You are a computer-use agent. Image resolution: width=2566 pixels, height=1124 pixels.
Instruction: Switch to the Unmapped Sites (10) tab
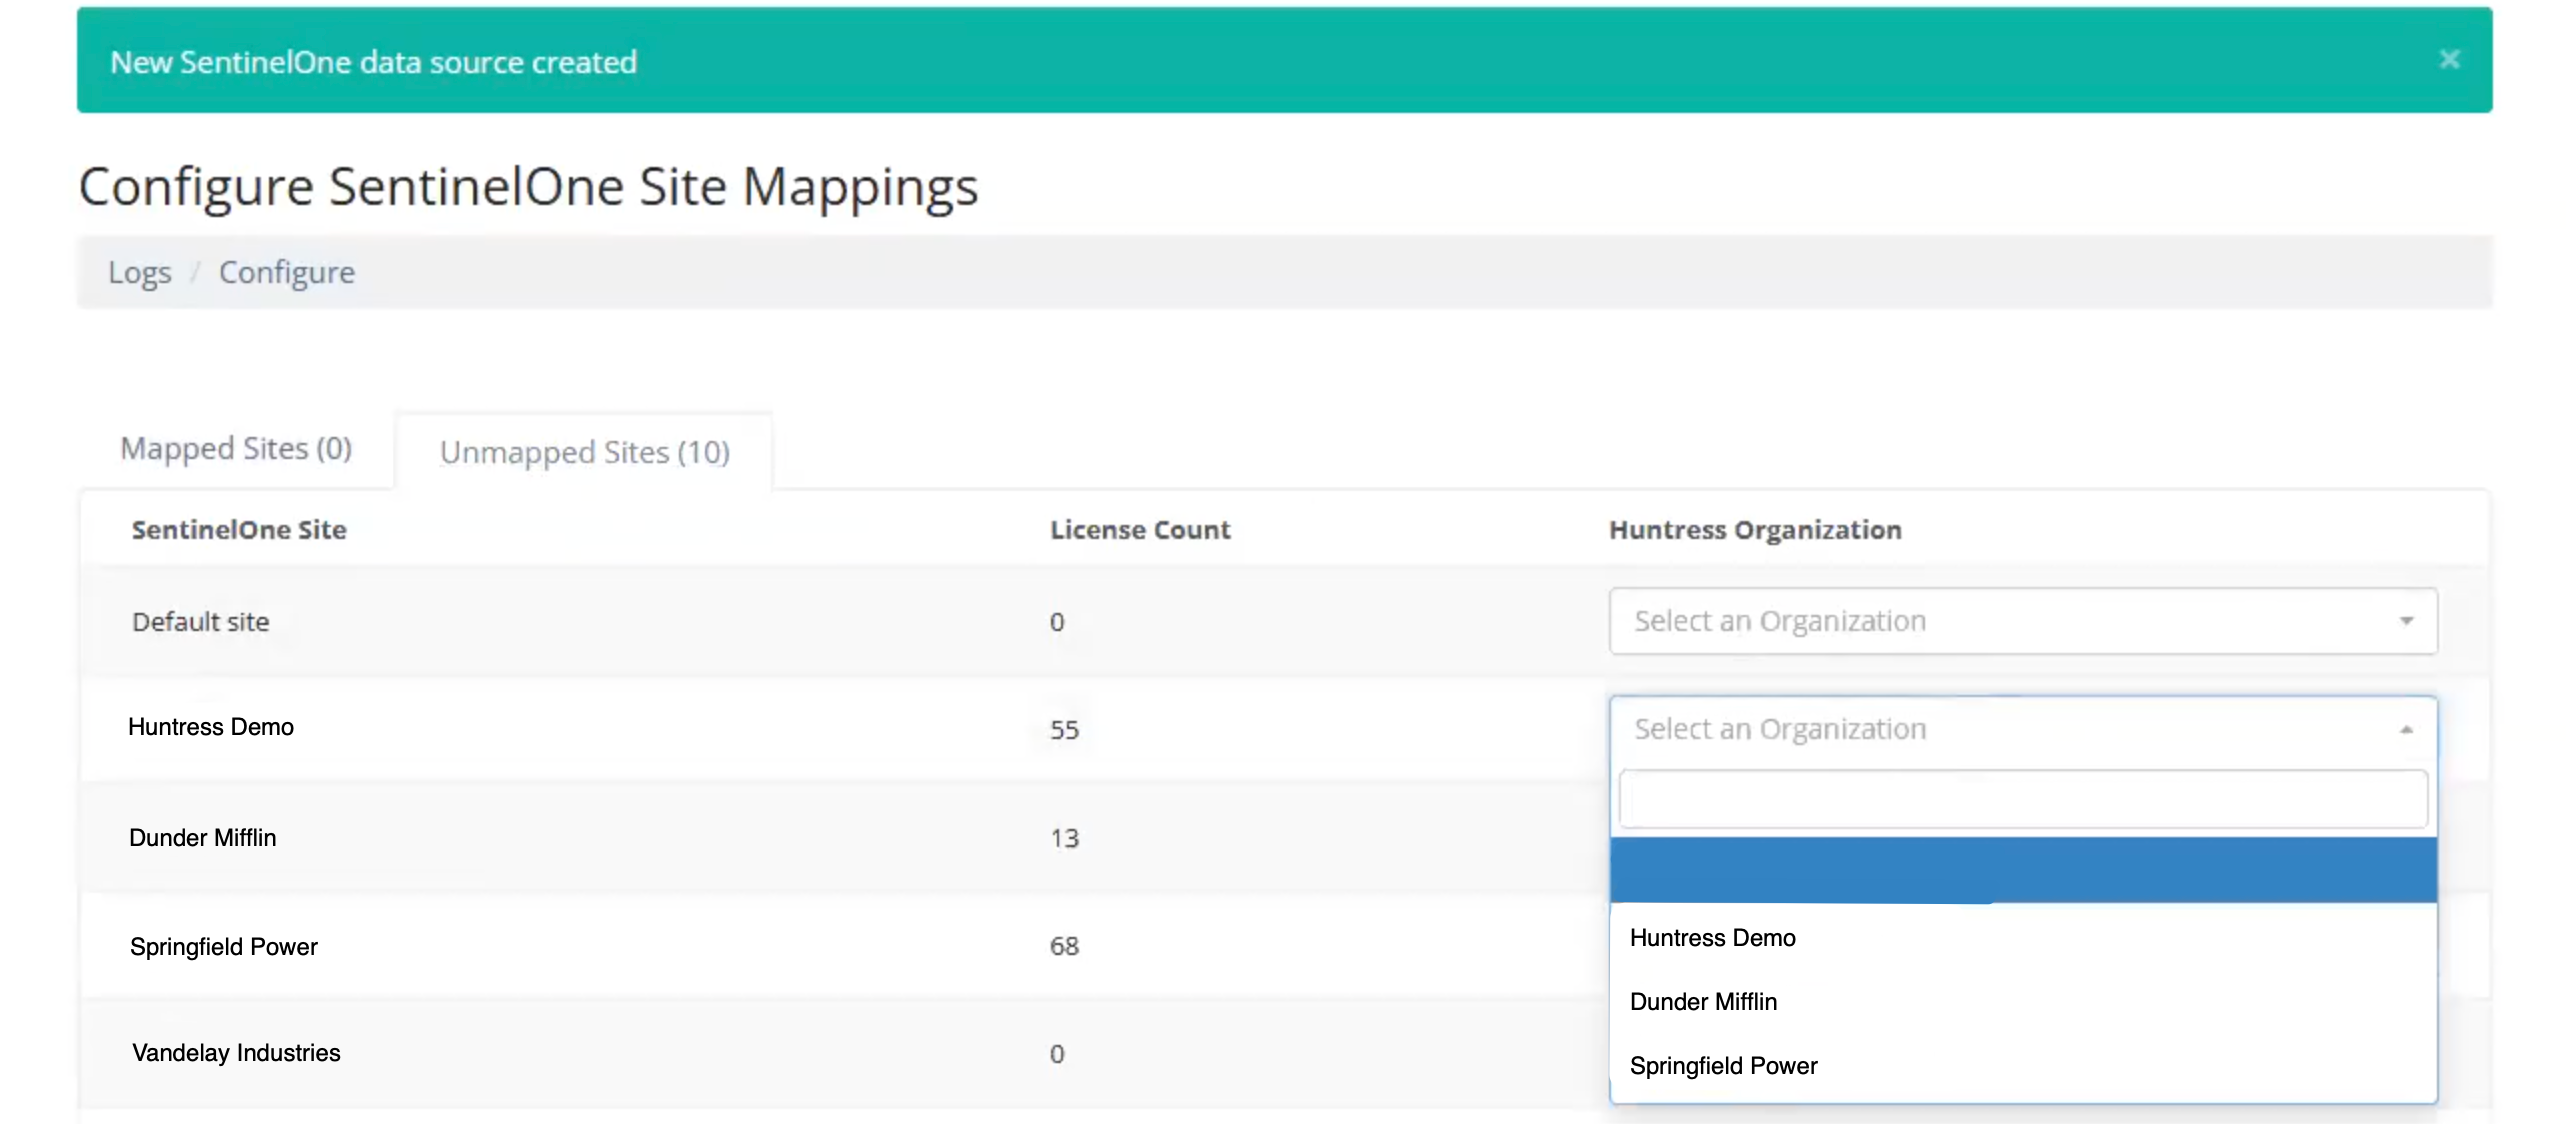(585, 452)
